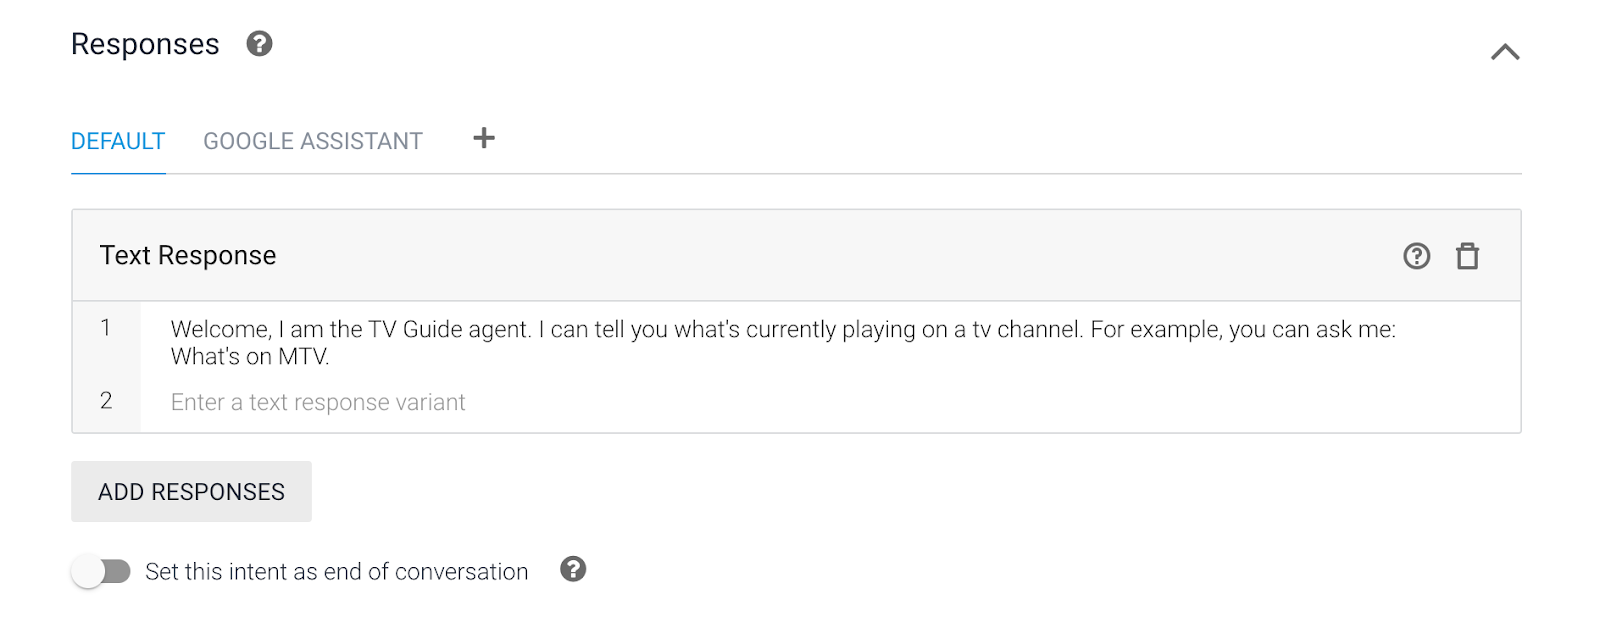Collapse the Responses section with chevron

pos(1505,52)
